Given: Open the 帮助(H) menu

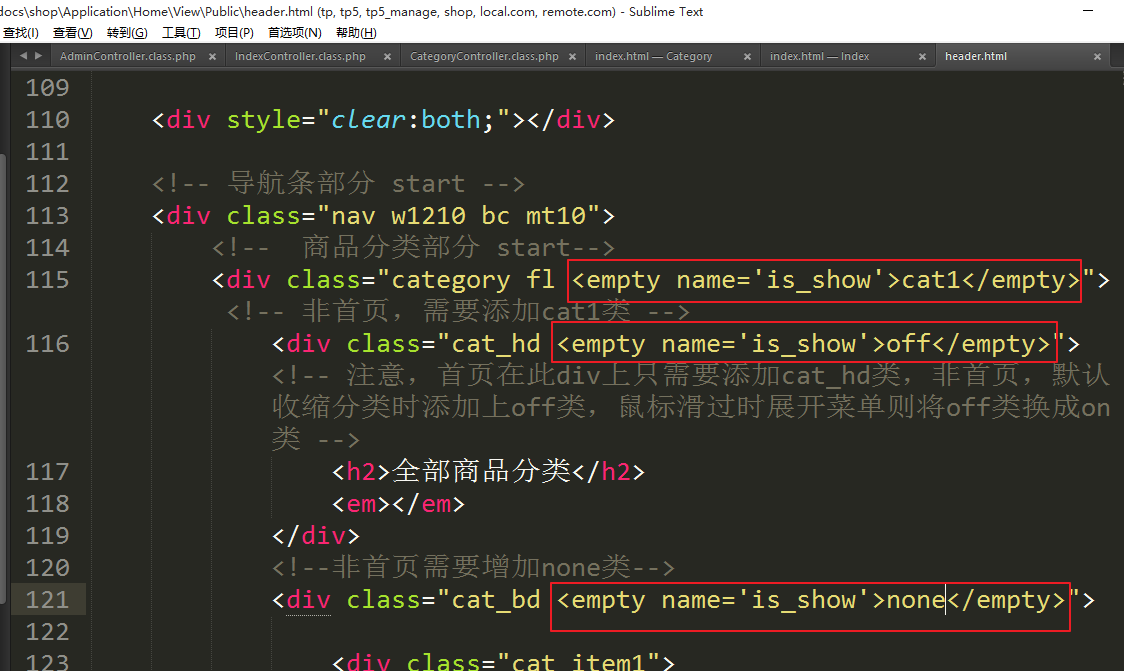Looking at the screenshot, I should tap(356, 33).
